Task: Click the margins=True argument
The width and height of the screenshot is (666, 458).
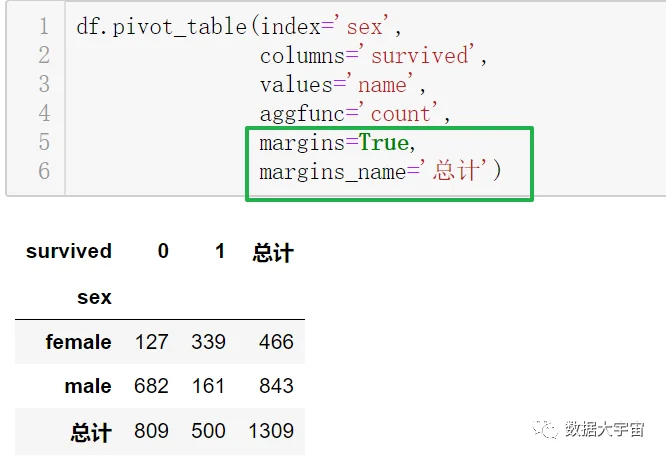Action: pos(338,142)
